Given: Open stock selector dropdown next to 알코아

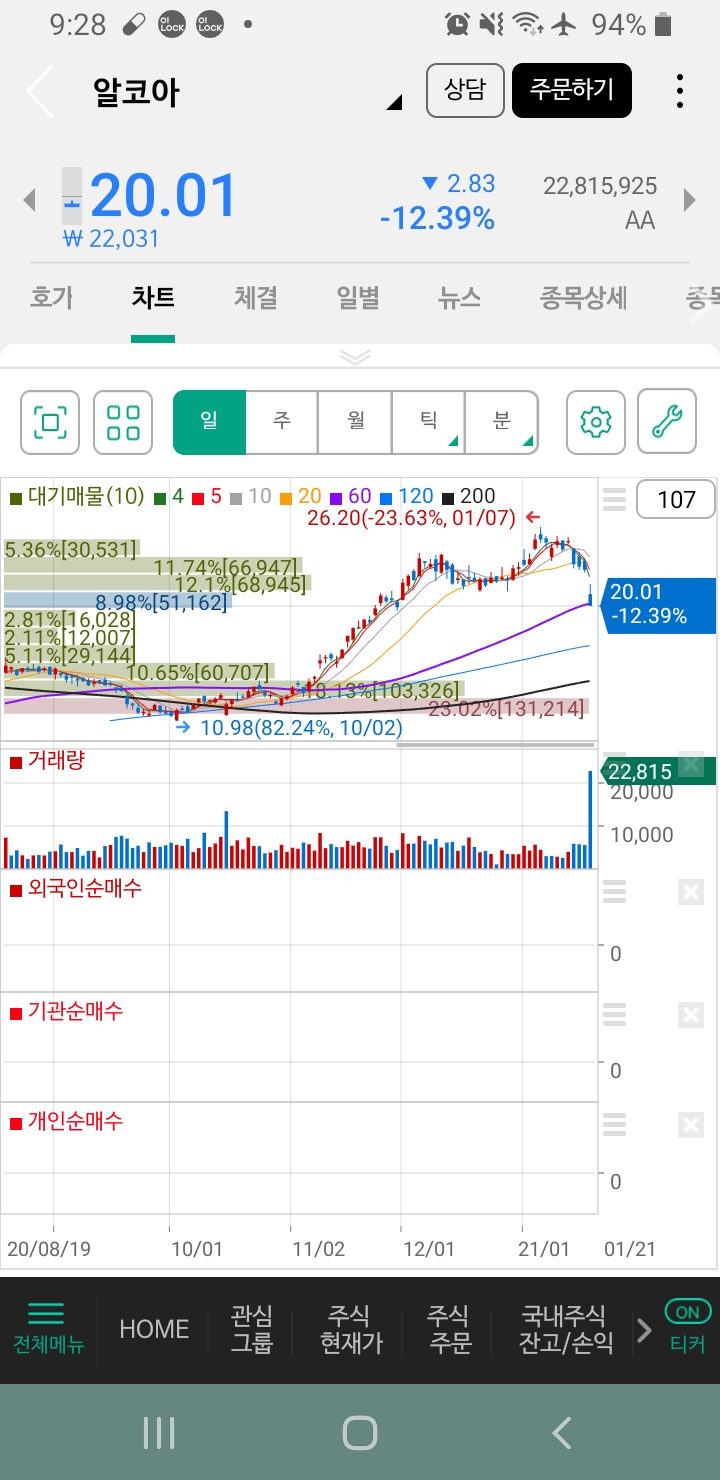Looking at the screenshot, I should [x=394, y=102].
